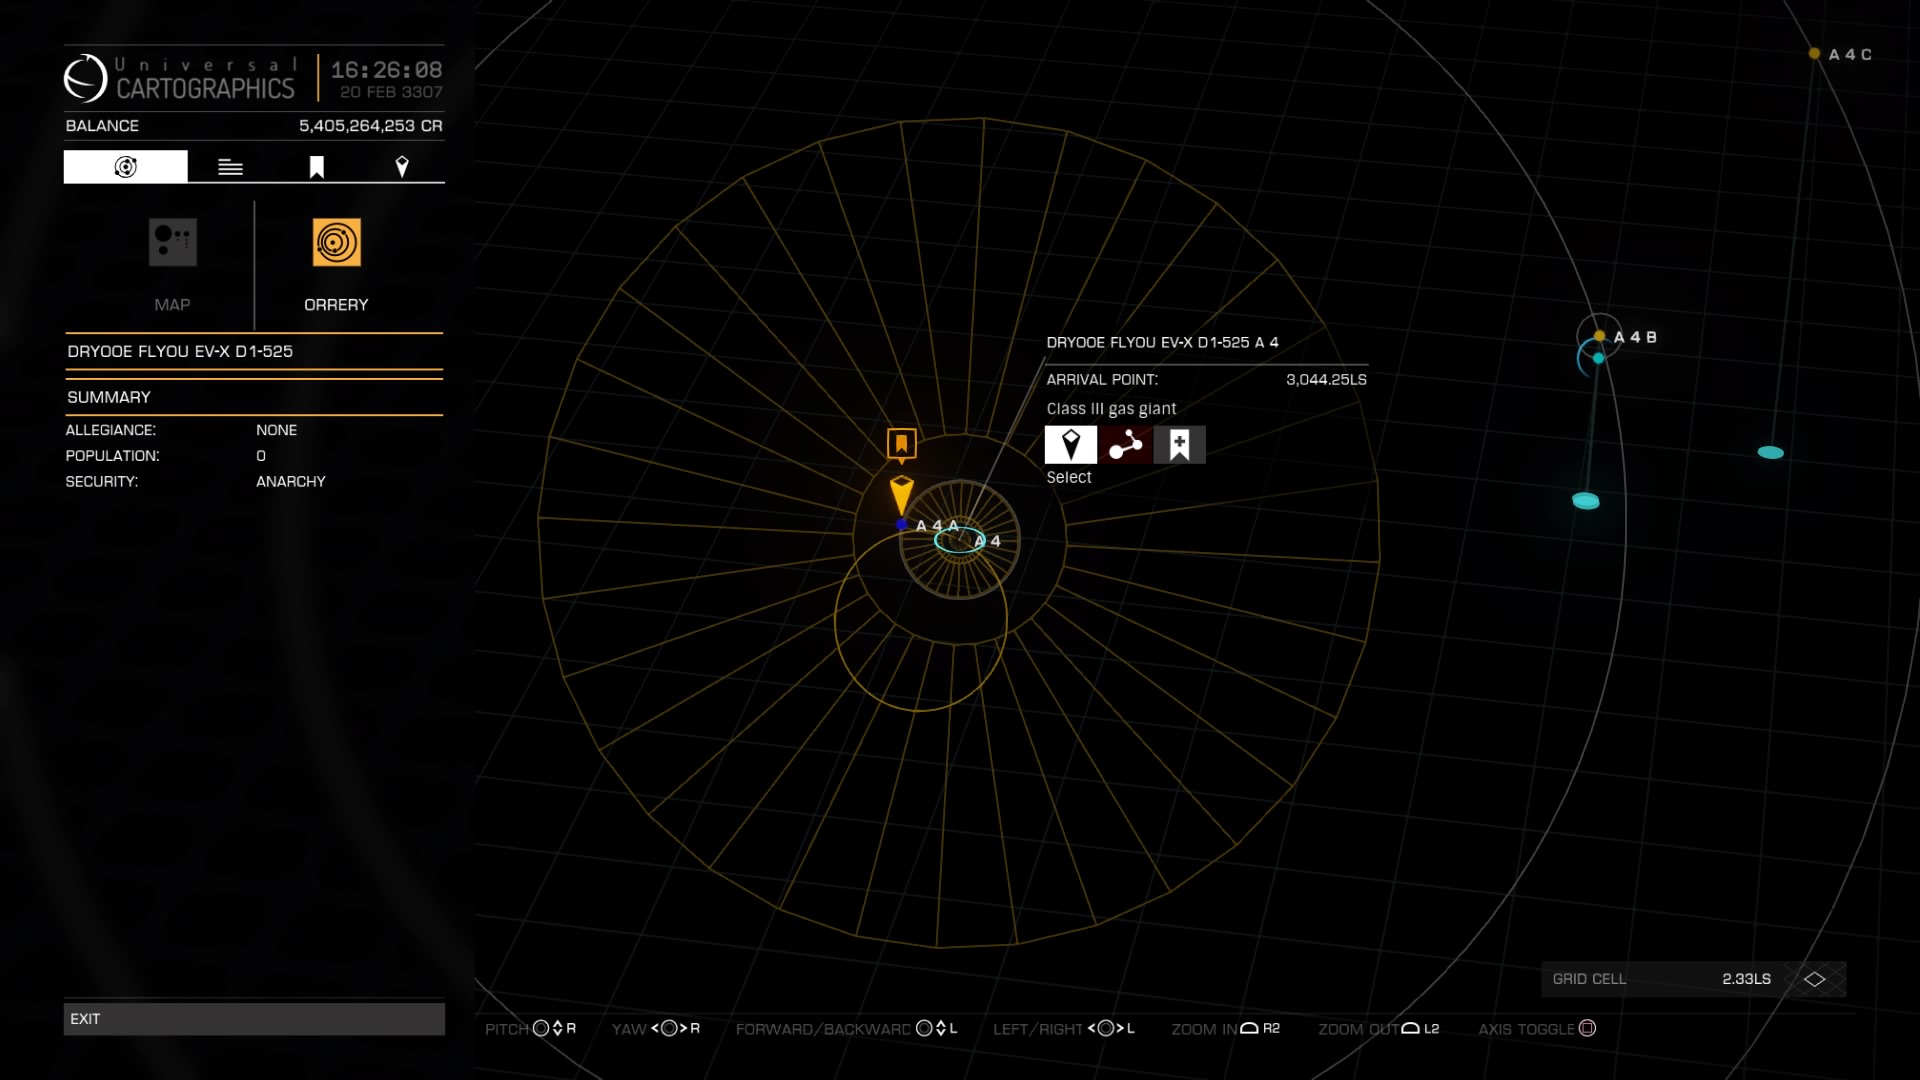
Task: Click the popup title DRYOOE FLYOU EV-X D1-525 A 4
Action: [x=1162, y=342]
